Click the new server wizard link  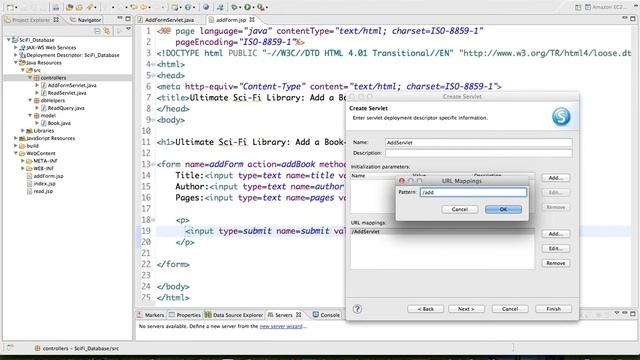click(281, 327)
